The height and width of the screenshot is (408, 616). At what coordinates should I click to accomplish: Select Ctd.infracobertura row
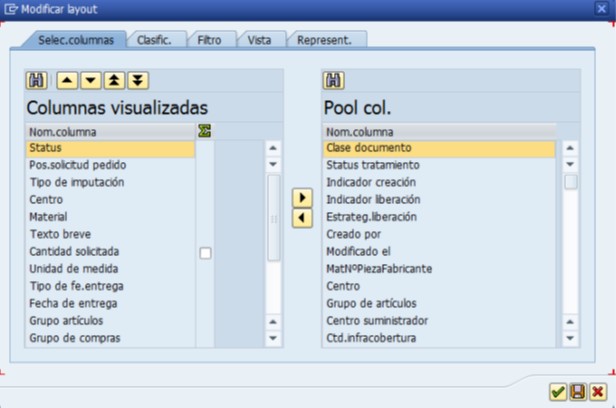(439, 338)
